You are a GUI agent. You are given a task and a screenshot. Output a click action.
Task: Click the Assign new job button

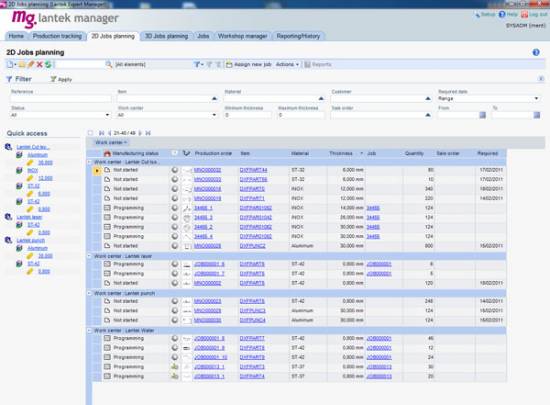(x=249, y=65)
